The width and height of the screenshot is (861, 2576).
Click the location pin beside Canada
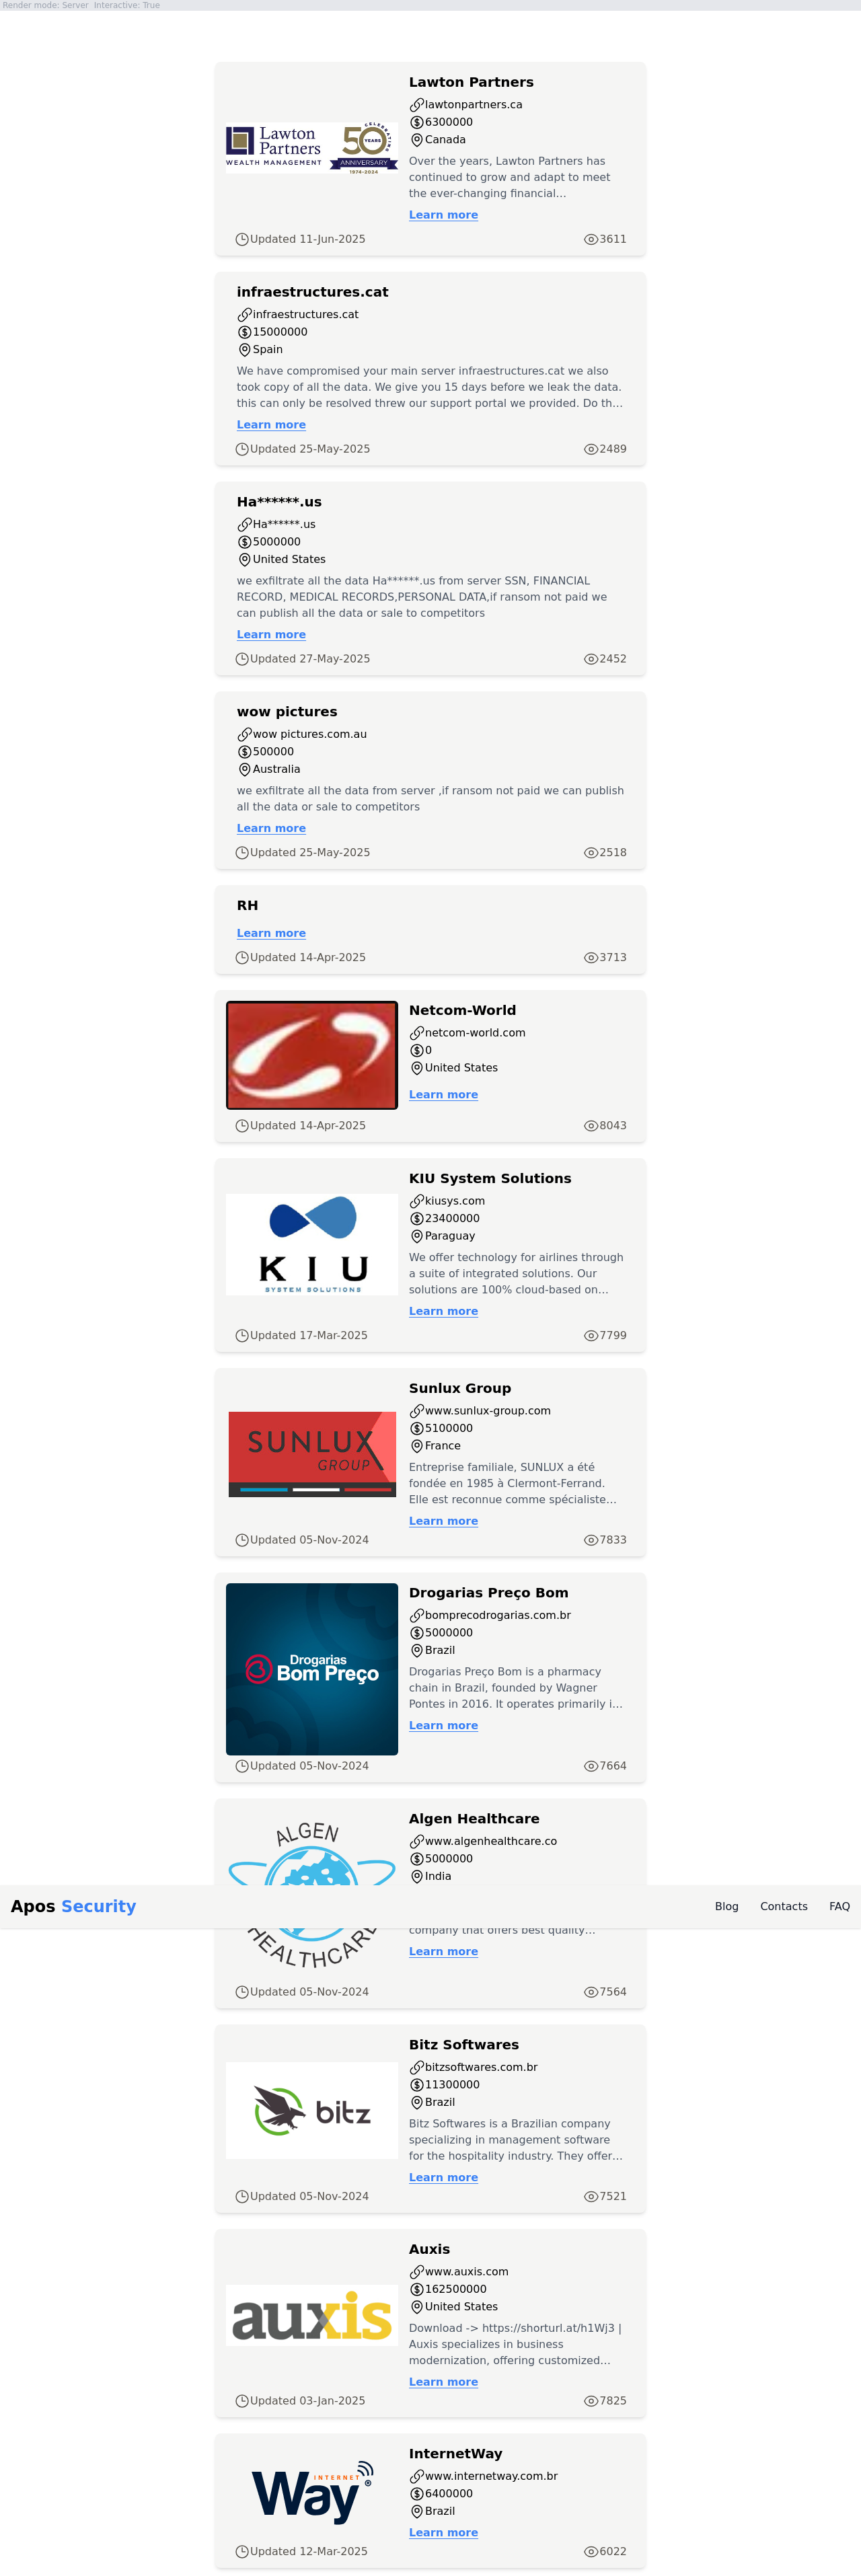tap(416, 140)
